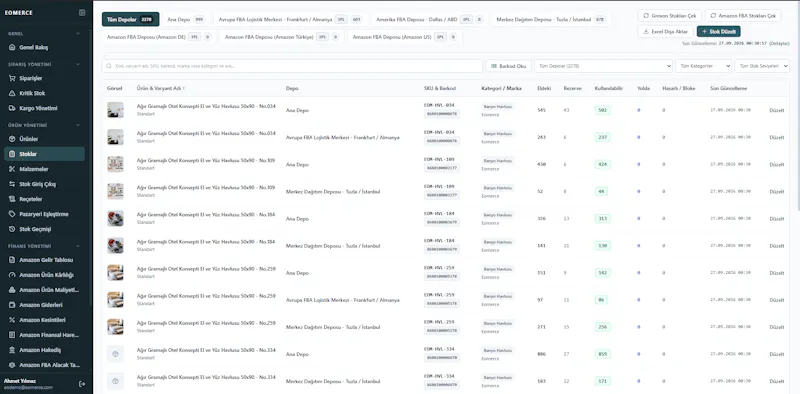Viewport: 800px width, 394px height.
Task: Open Amazon Giderleri wallet icon
Action: tap(12, 305)
